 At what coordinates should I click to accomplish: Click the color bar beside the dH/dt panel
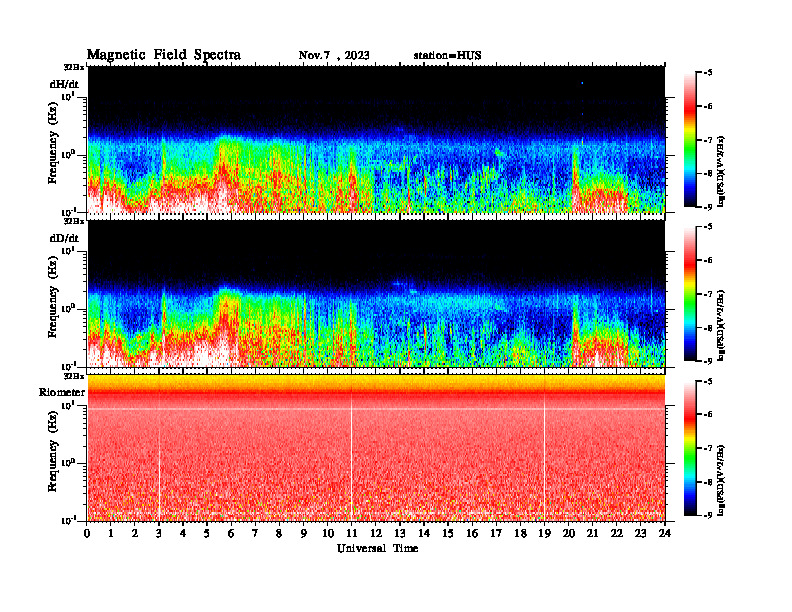point(690,140)
